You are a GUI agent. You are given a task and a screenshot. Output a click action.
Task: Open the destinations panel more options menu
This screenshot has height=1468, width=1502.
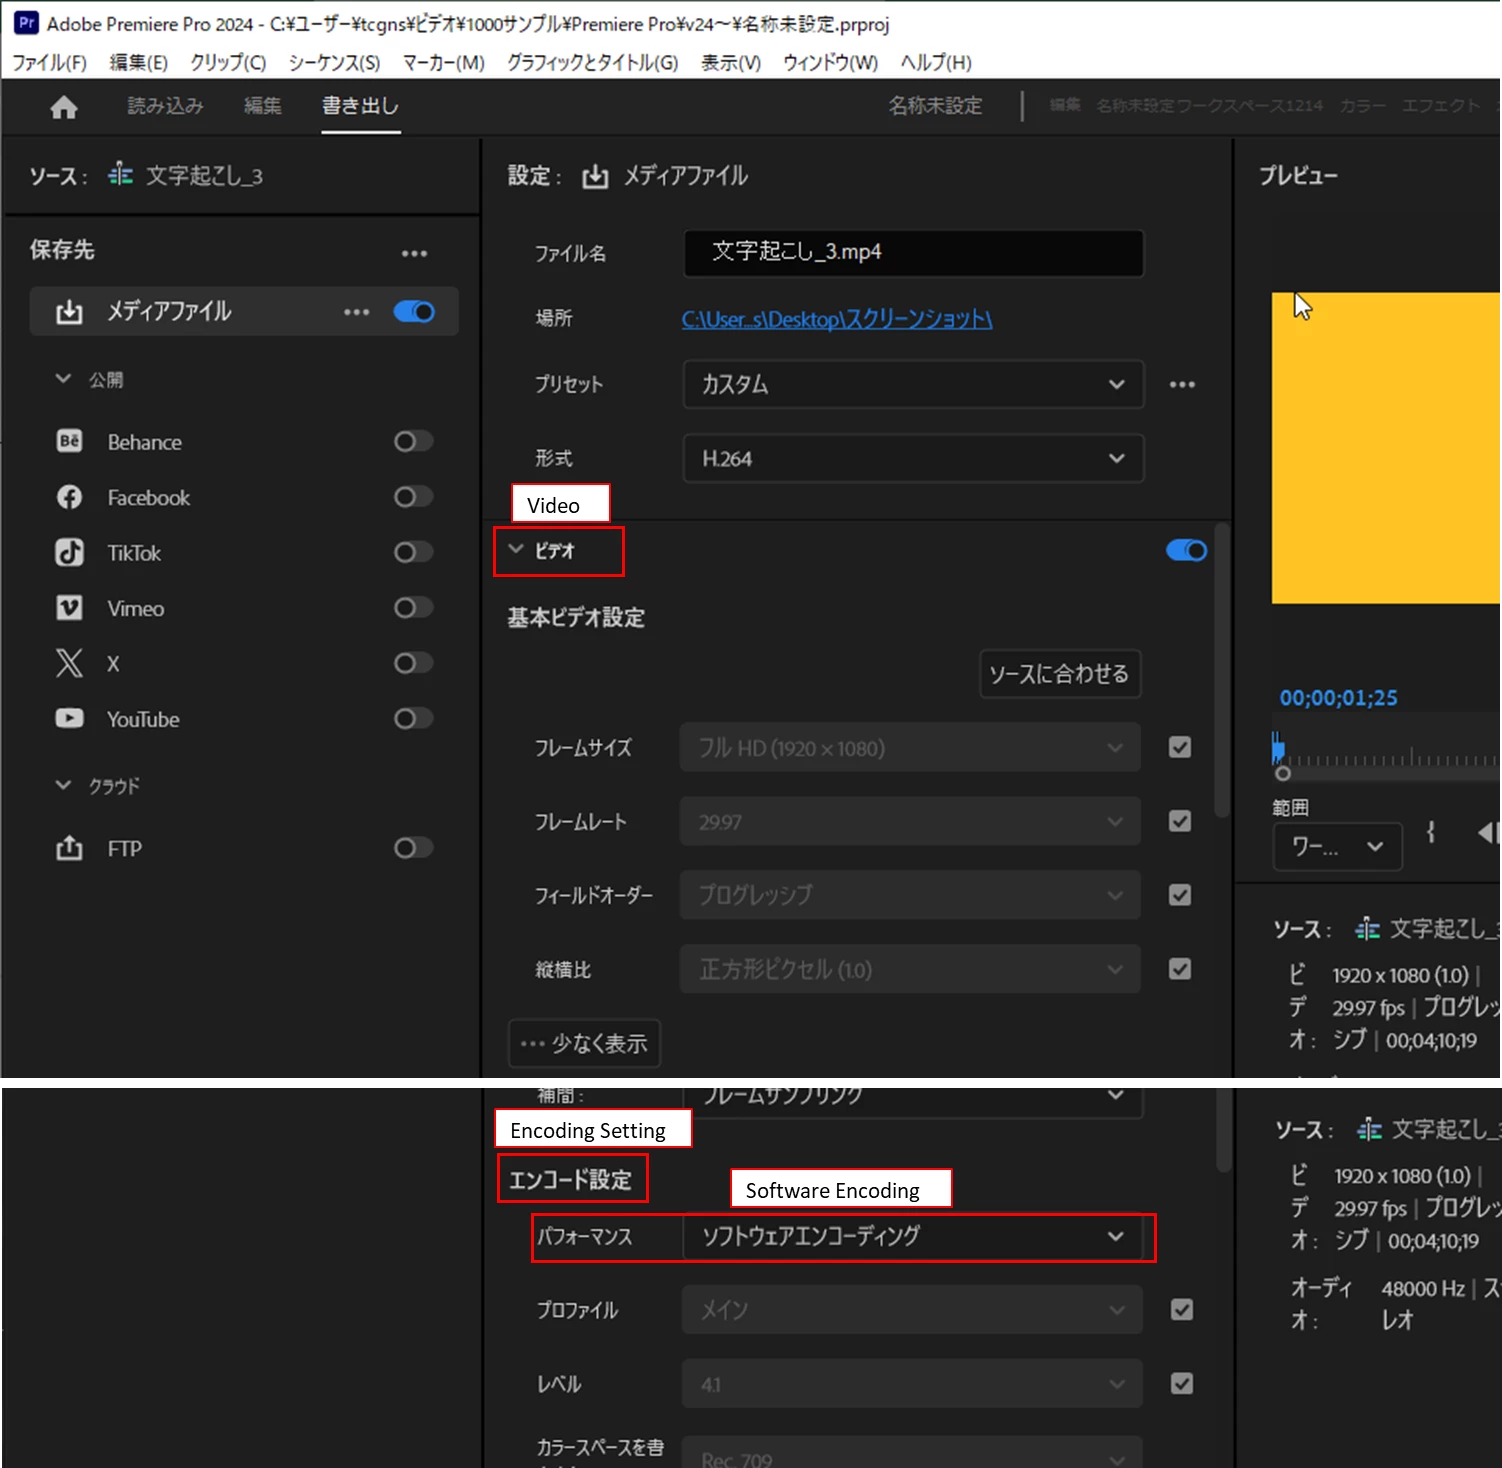pyautogui.click(x=414, y=254)
